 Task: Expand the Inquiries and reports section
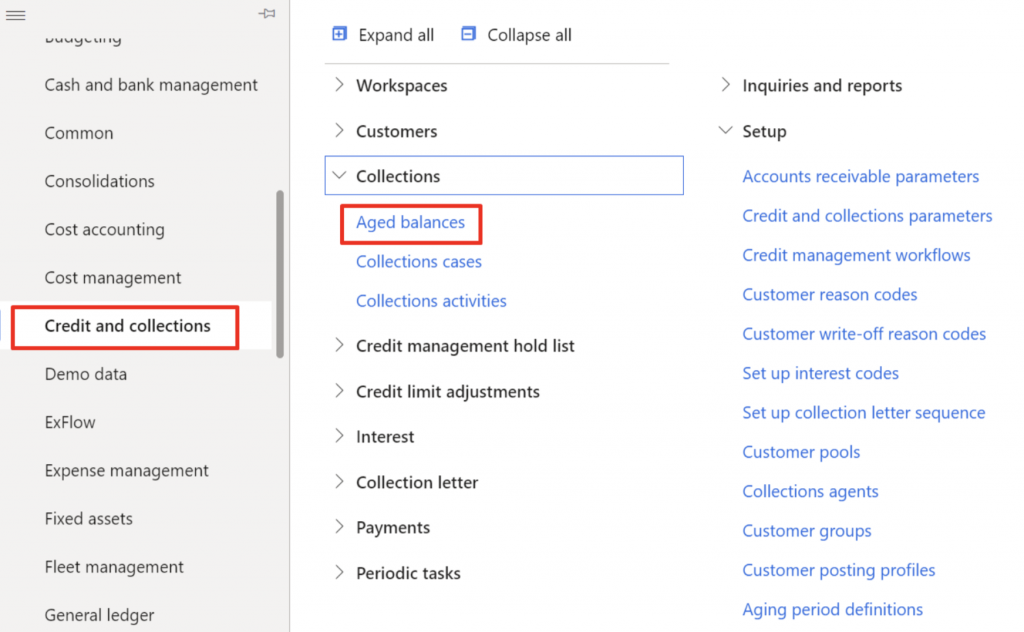click(725, 85)
